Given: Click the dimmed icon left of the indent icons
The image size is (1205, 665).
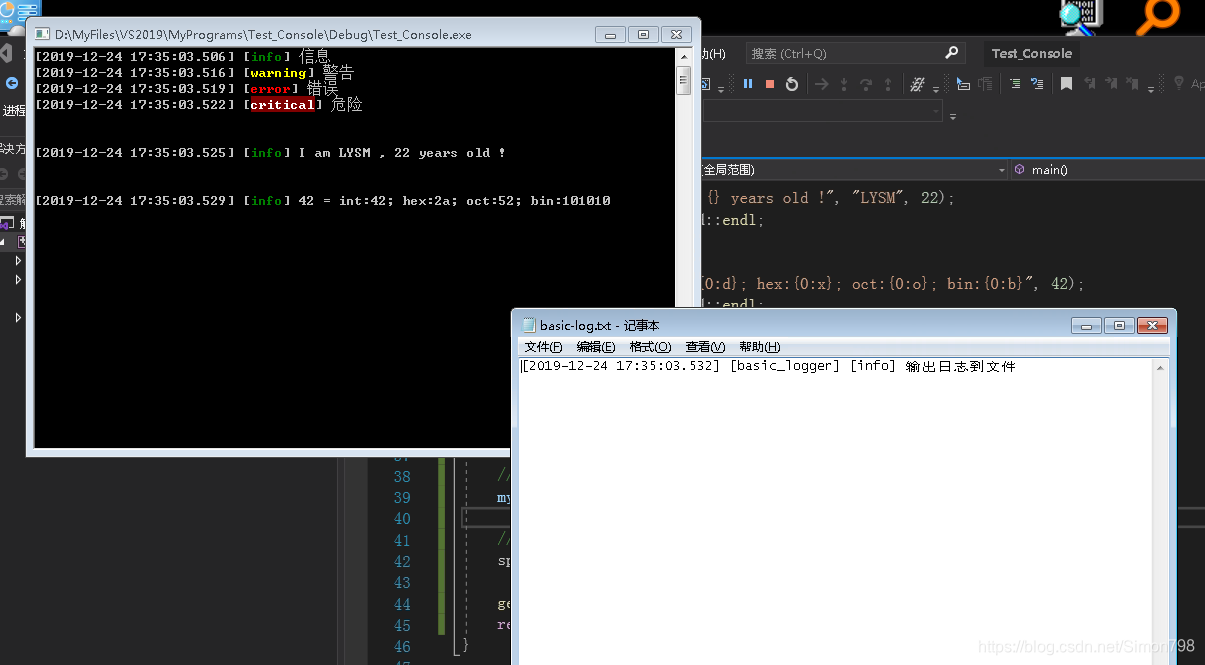Looking at the screenshot, I should click(x=986, y=84).
